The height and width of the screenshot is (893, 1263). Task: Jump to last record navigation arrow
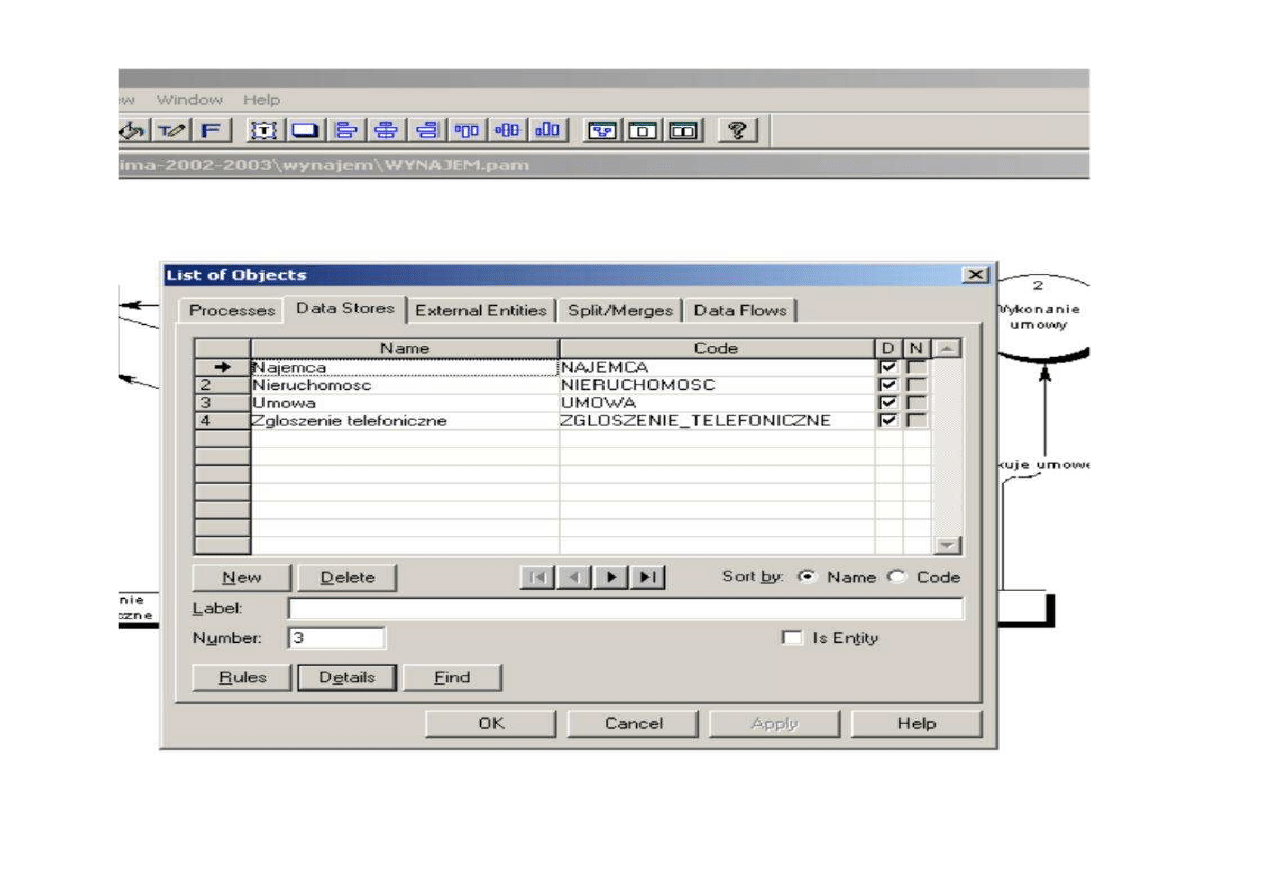(x=648, y=577)
